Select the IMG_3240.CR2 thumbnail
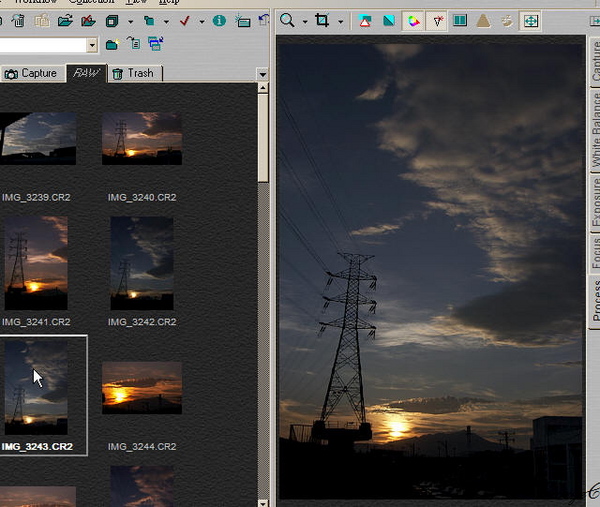Screen dimensions: 600x507 pos(142,139)
